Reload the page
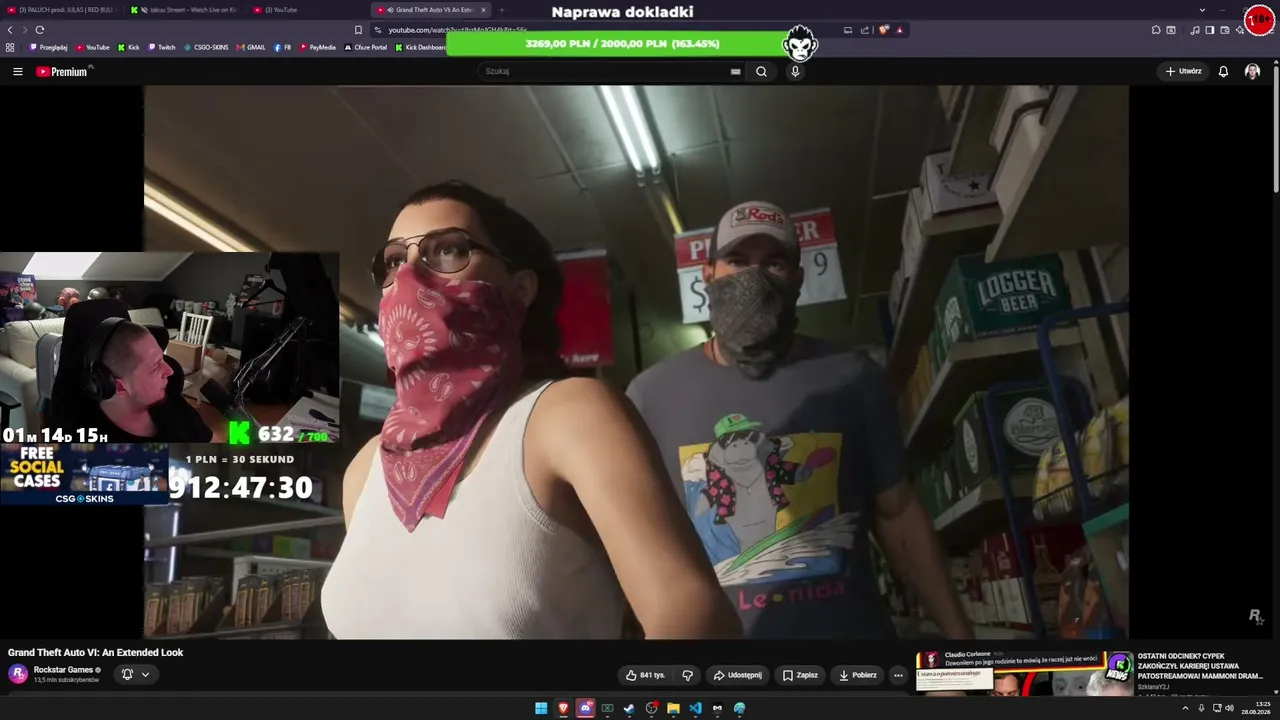This screenshot has height=720, width=1280. (40, 30)
